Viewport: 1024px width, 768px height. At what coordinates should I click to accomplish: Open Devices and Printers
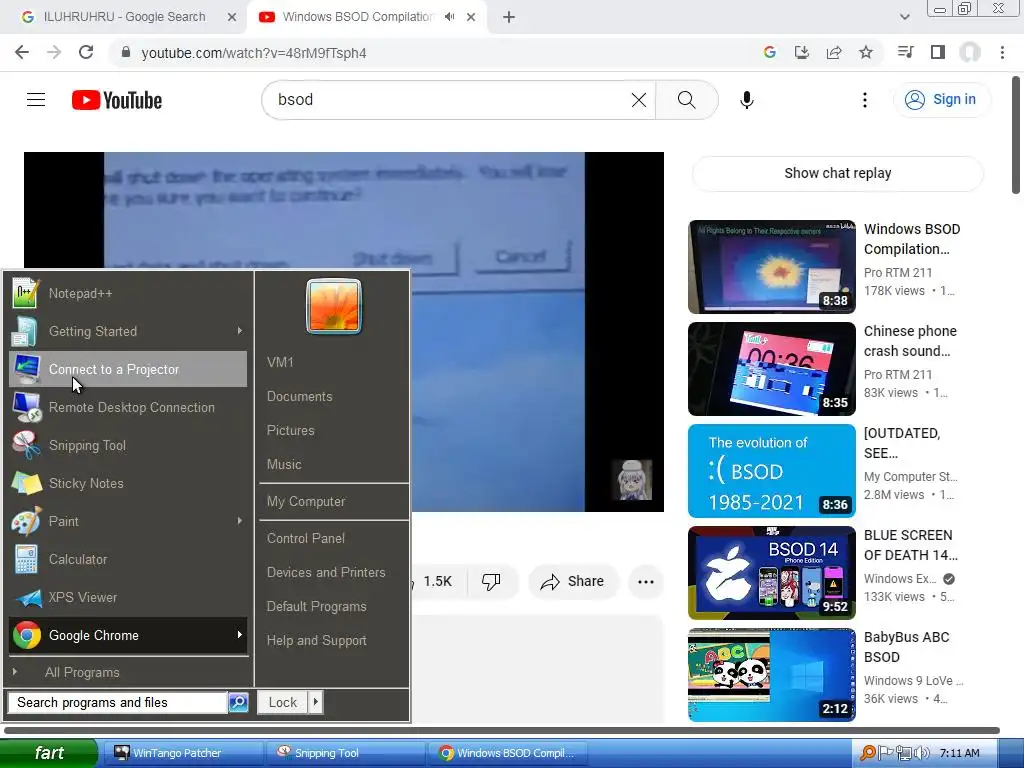(326, 572)
